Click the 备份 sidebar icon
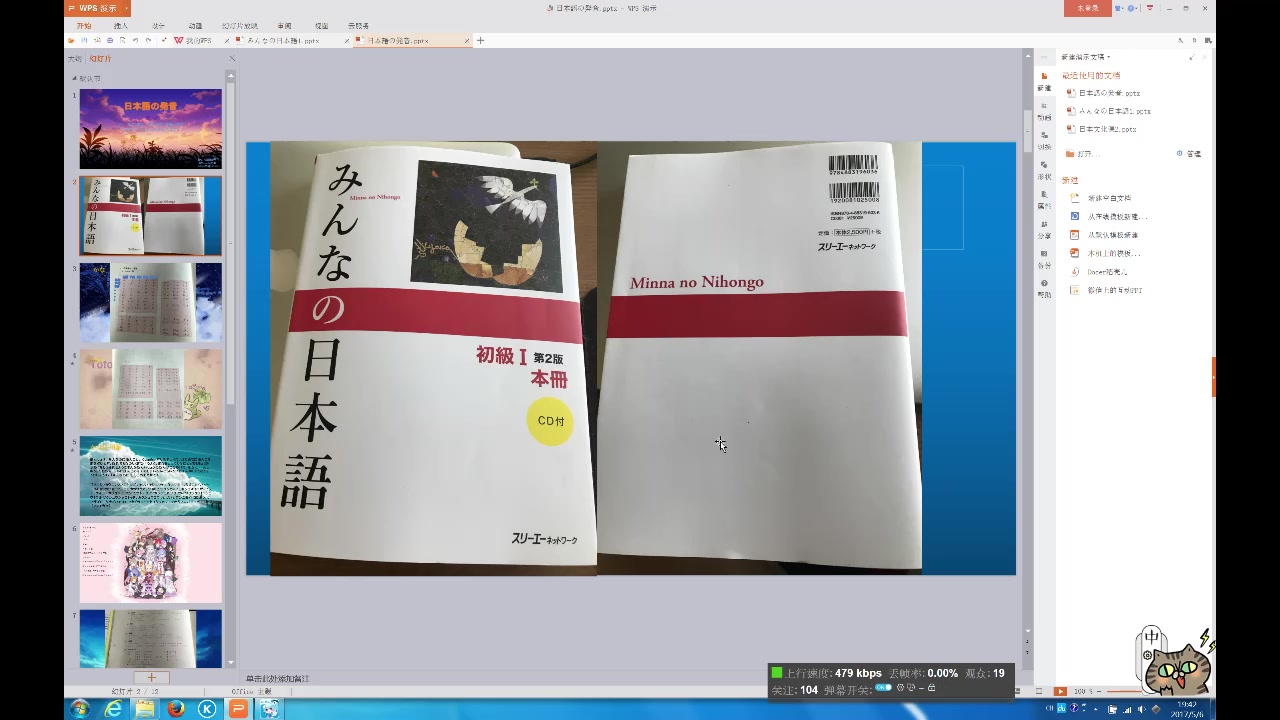 (1044, 260)
